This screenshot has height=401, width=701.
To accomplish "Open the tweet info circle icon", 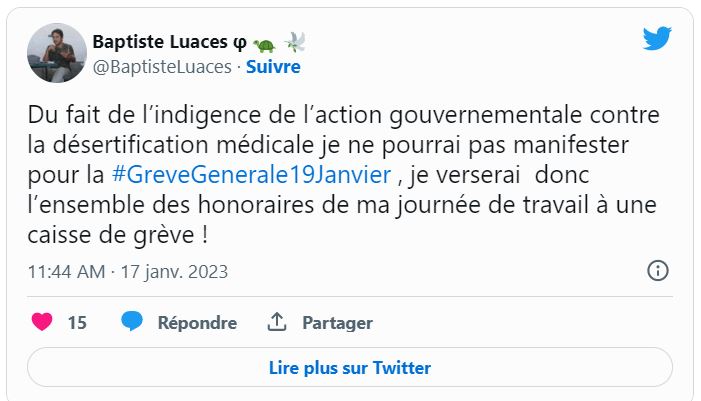I will click(657, 271).
